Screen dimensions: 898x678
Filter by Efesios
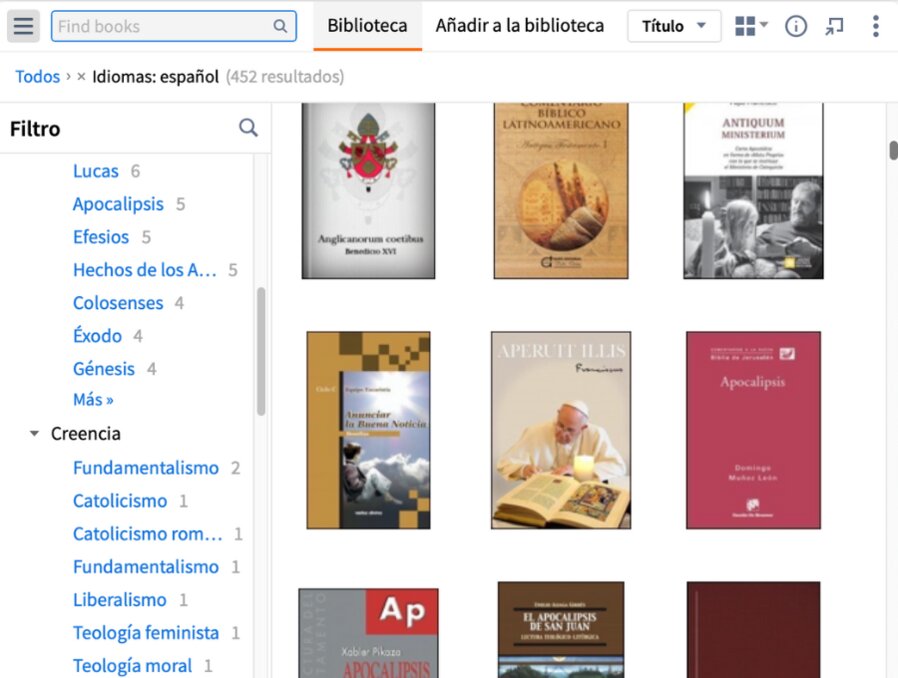pos(101,236)
